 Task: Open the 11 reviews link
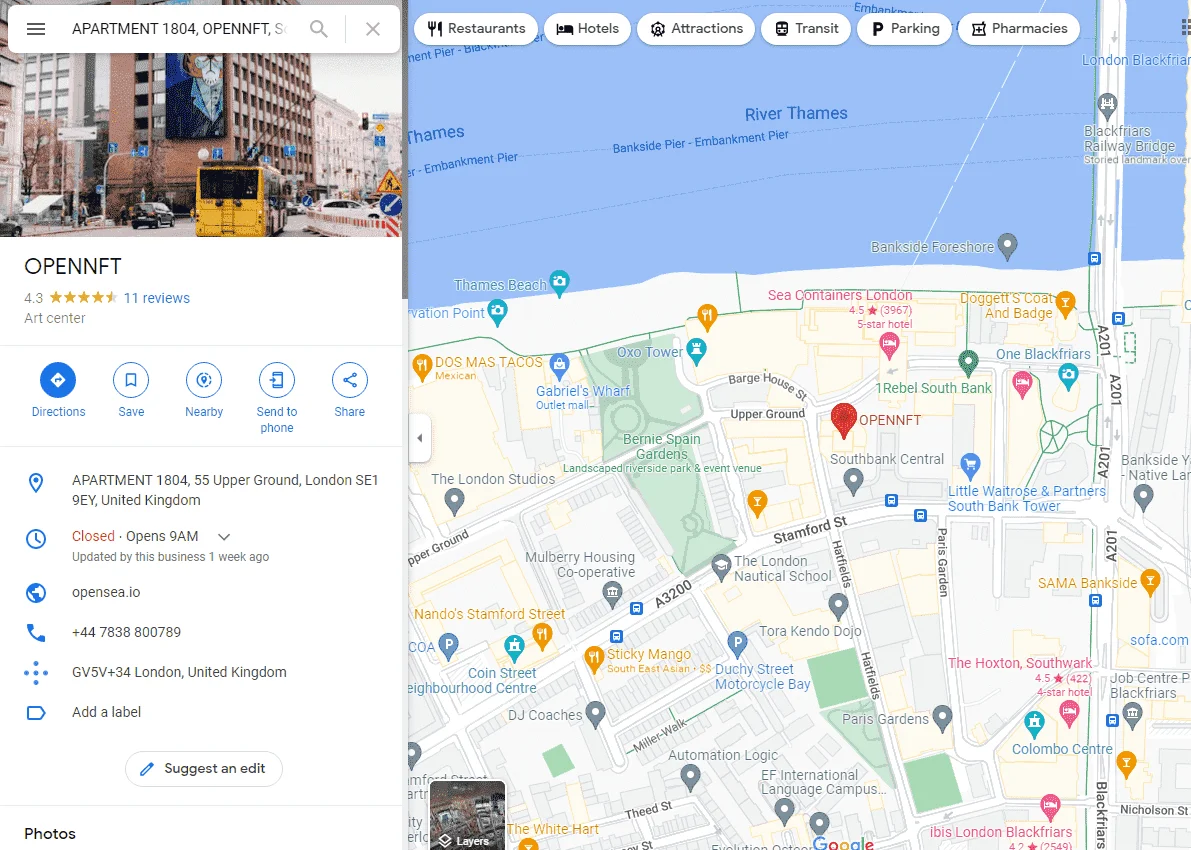pyautogui.click(x=156, y=298)
